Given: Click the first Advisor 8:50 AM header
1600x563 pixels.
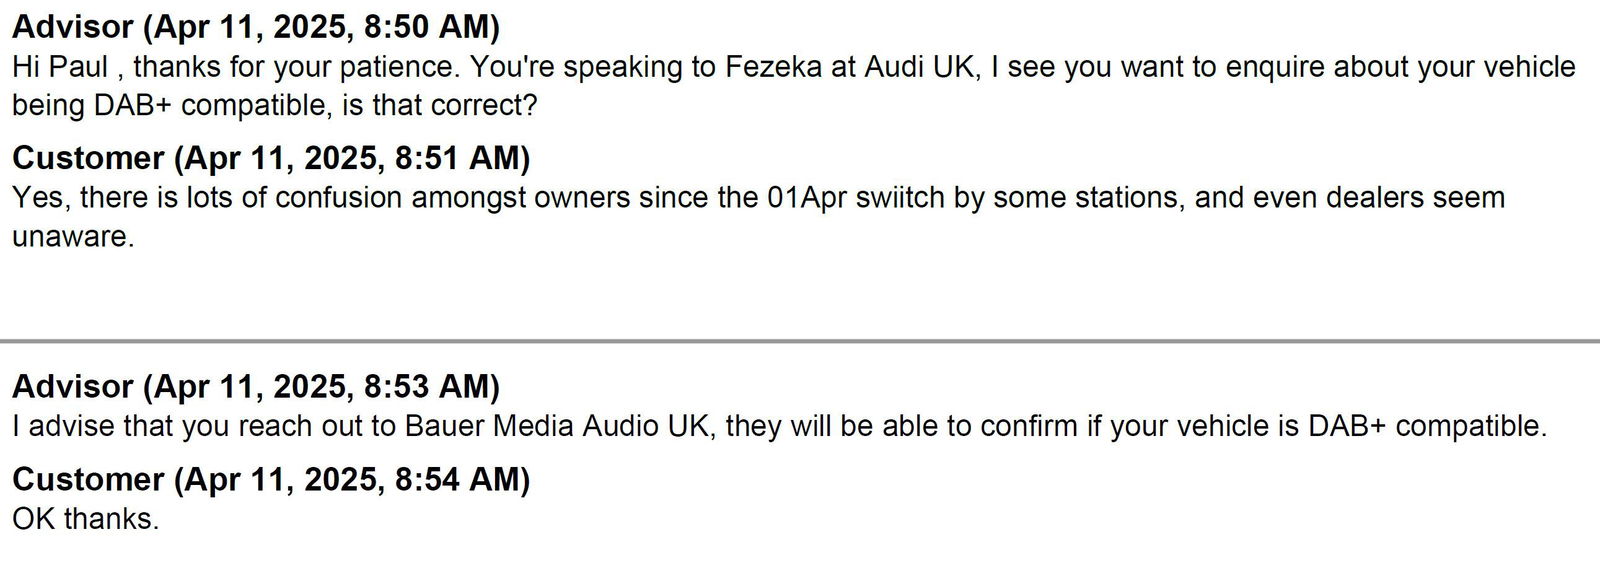Looking at the screenshot, I should (x=256, y=27).
